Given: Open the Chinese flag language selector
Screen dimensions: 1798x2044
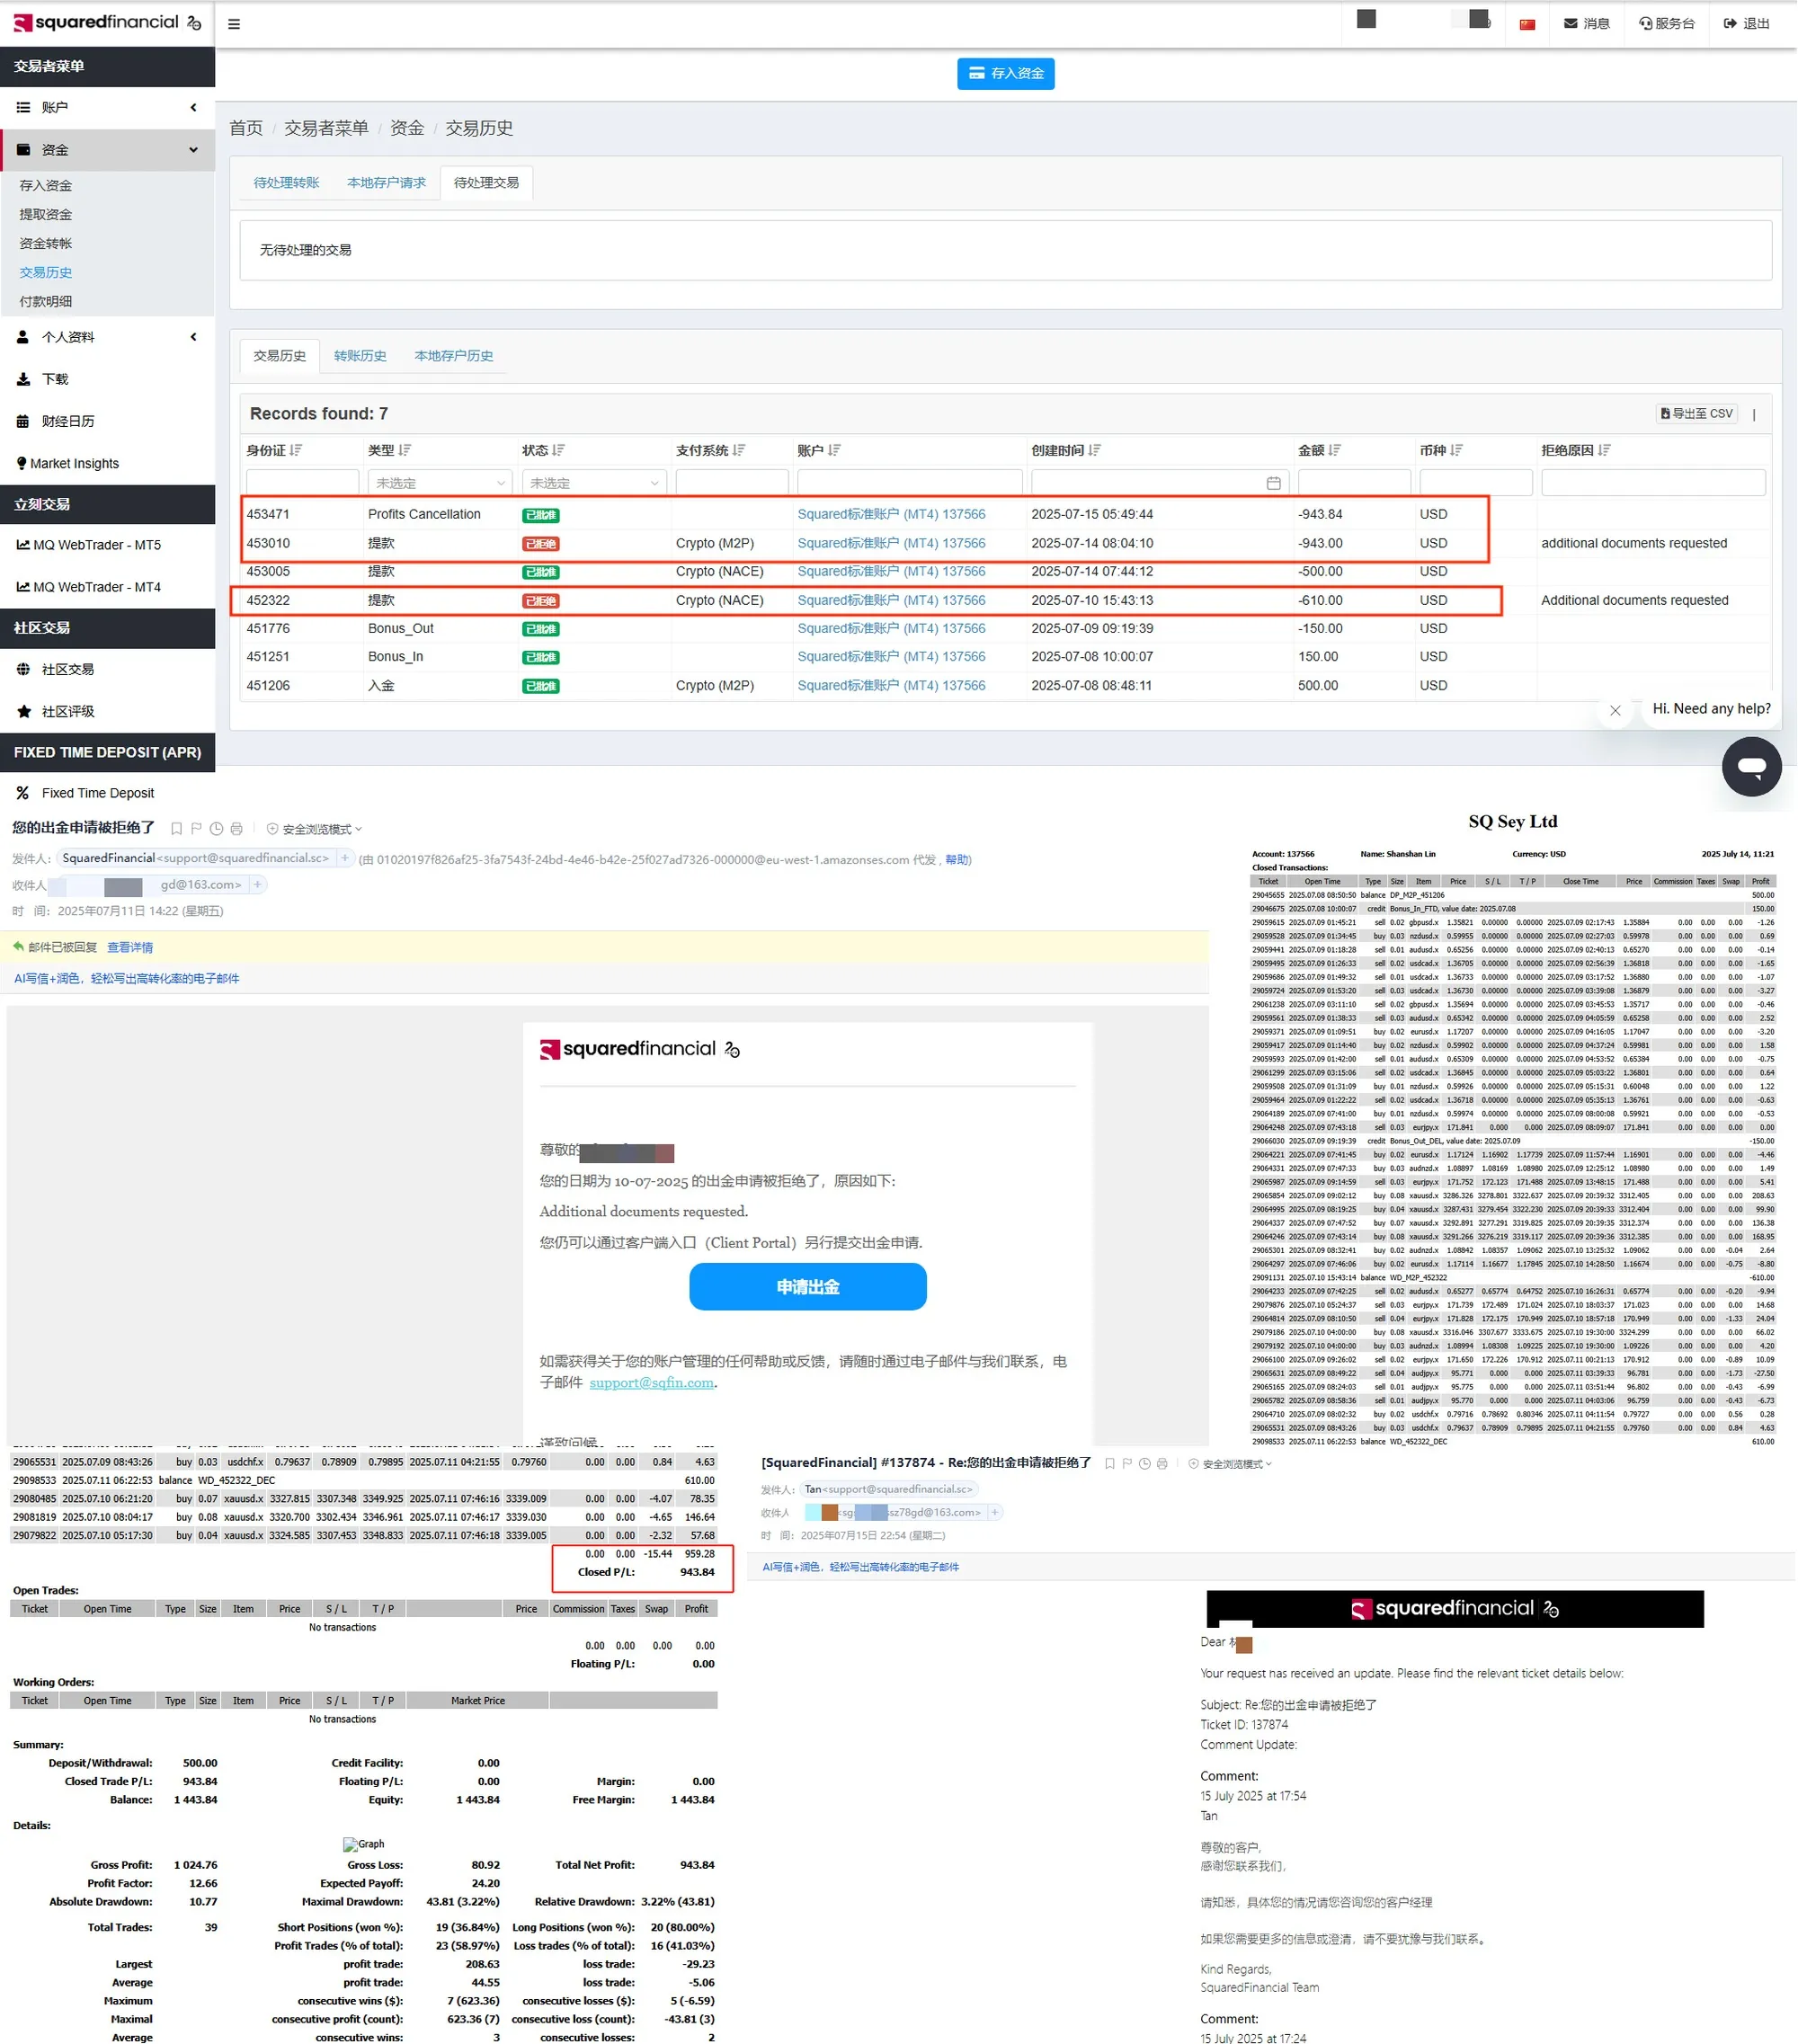Looking at the screenshot, I should (x=1527, y=24).
